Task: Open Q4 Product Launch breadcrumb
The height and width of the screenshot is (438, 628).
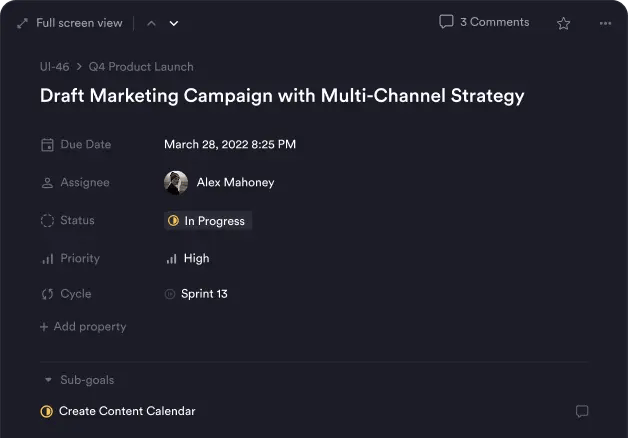Action: tap(141, 67)
